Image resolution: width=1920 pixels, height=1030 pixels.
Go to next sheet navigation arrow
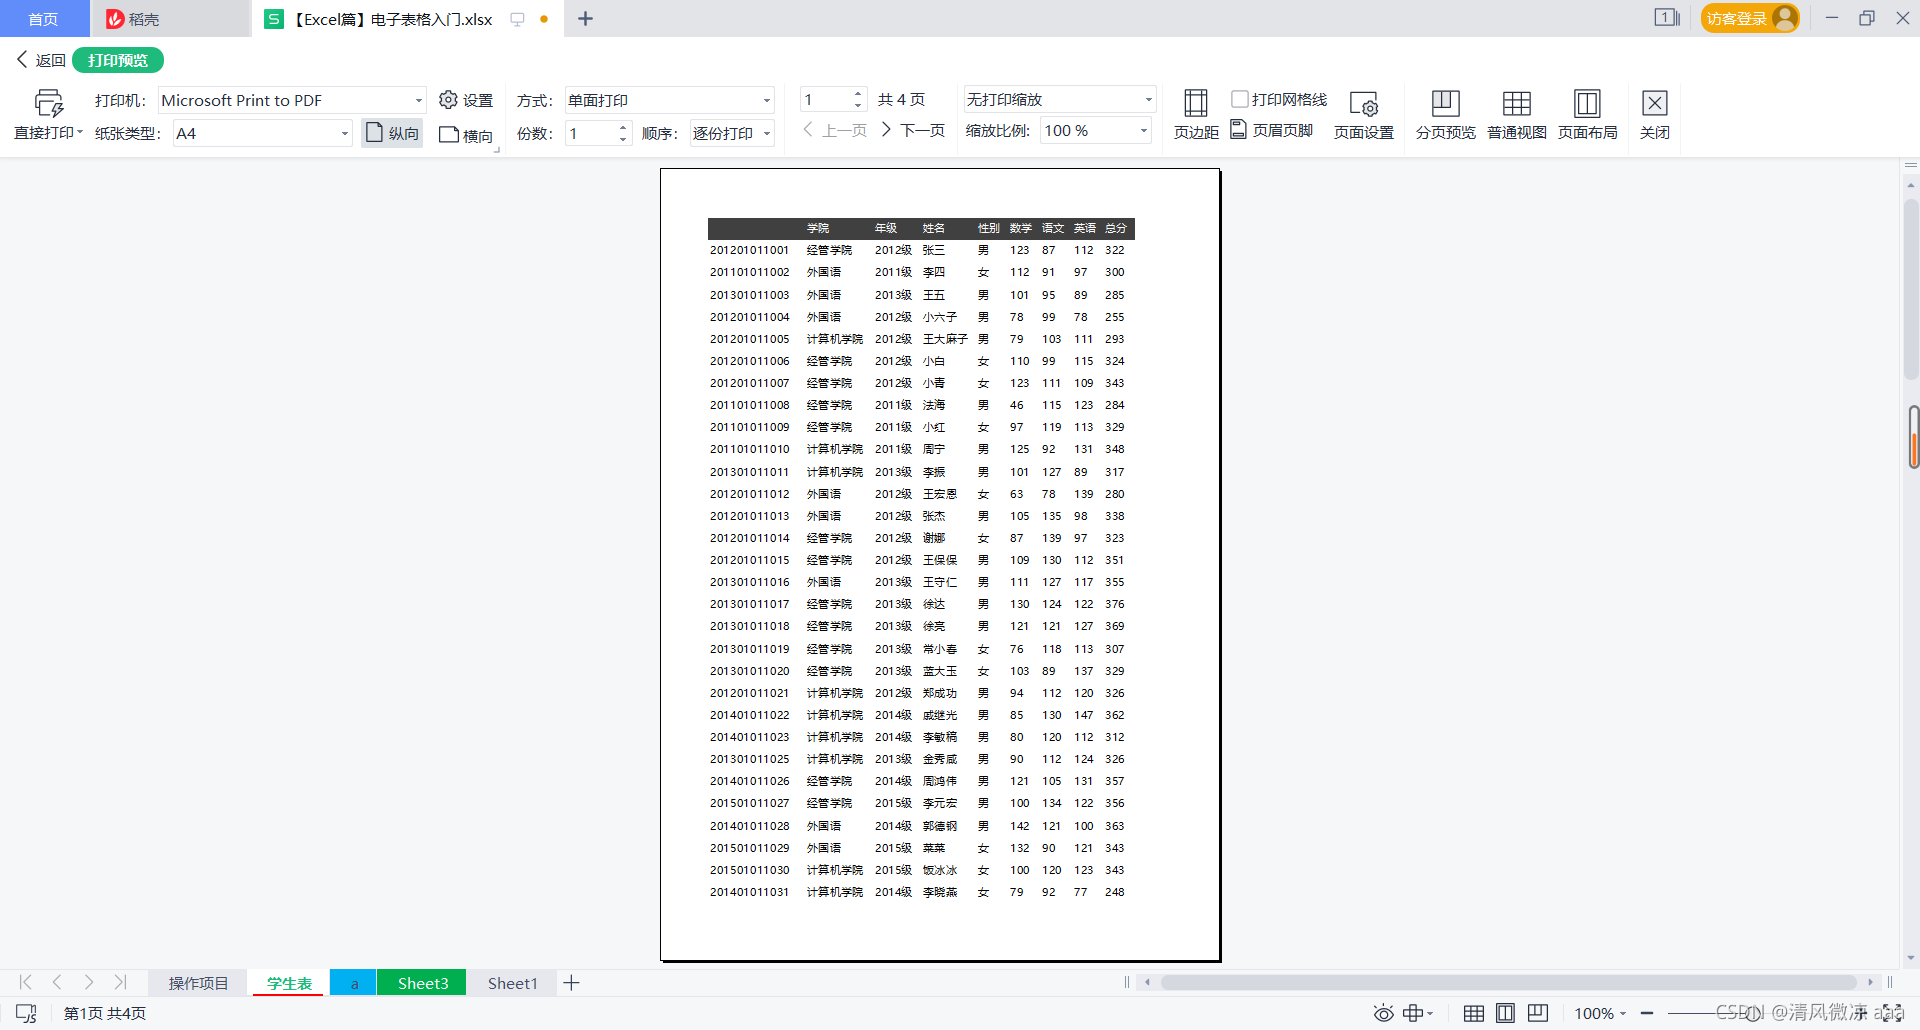pyautogui.click(x=89, y=982)
